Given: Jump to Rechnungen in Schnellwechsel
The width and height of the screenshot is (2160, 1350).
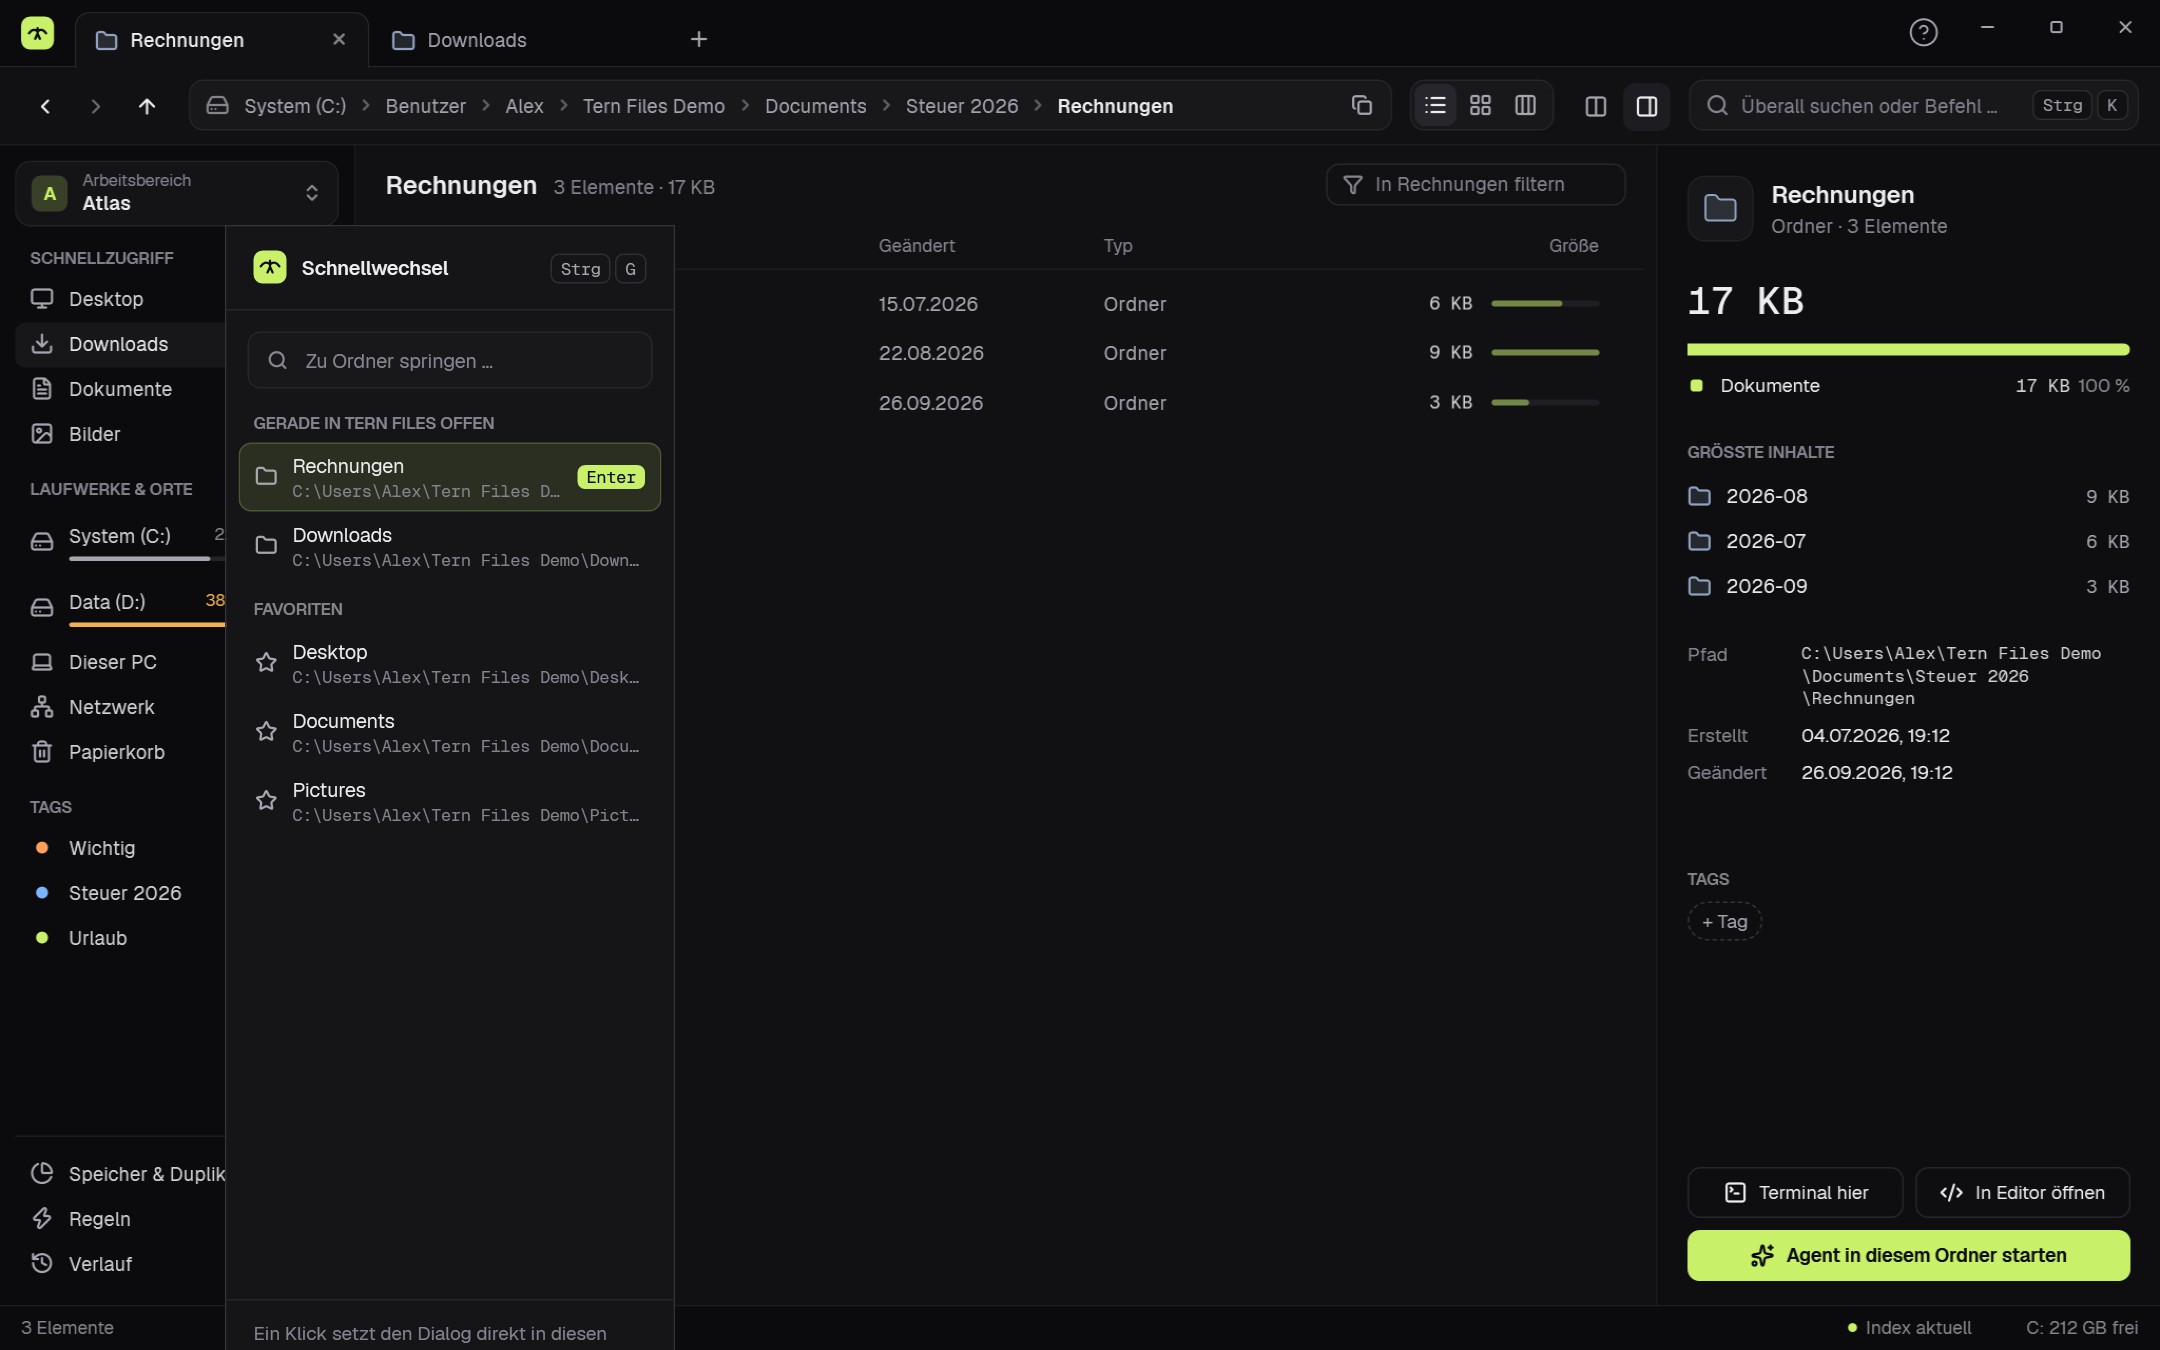Looking at the screenshot, I should coord(450,478).
